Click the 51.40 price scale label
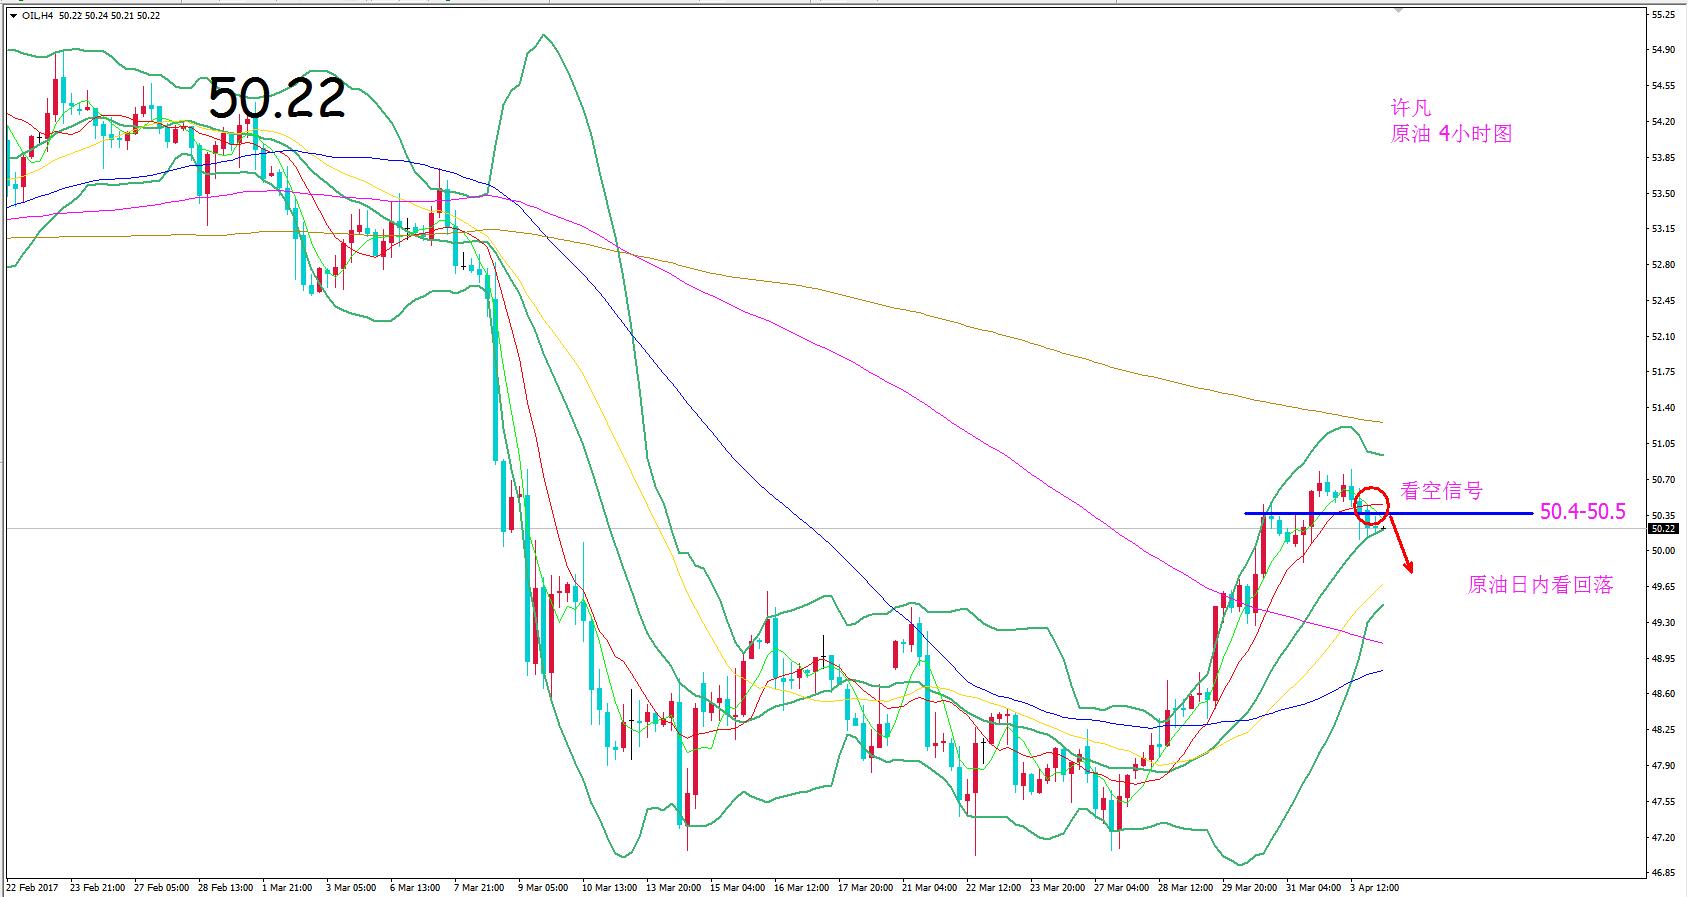The width and height of the screenshot is (1688, 897). [x=1664, y=408]
